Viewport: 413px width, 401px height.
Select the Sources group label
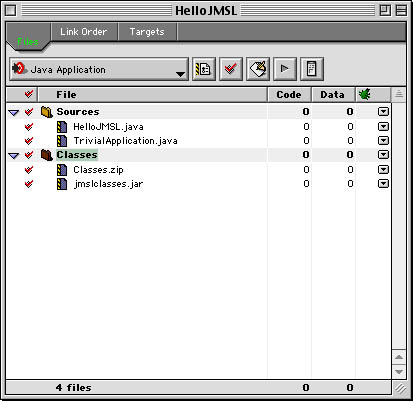coord(78,112)
